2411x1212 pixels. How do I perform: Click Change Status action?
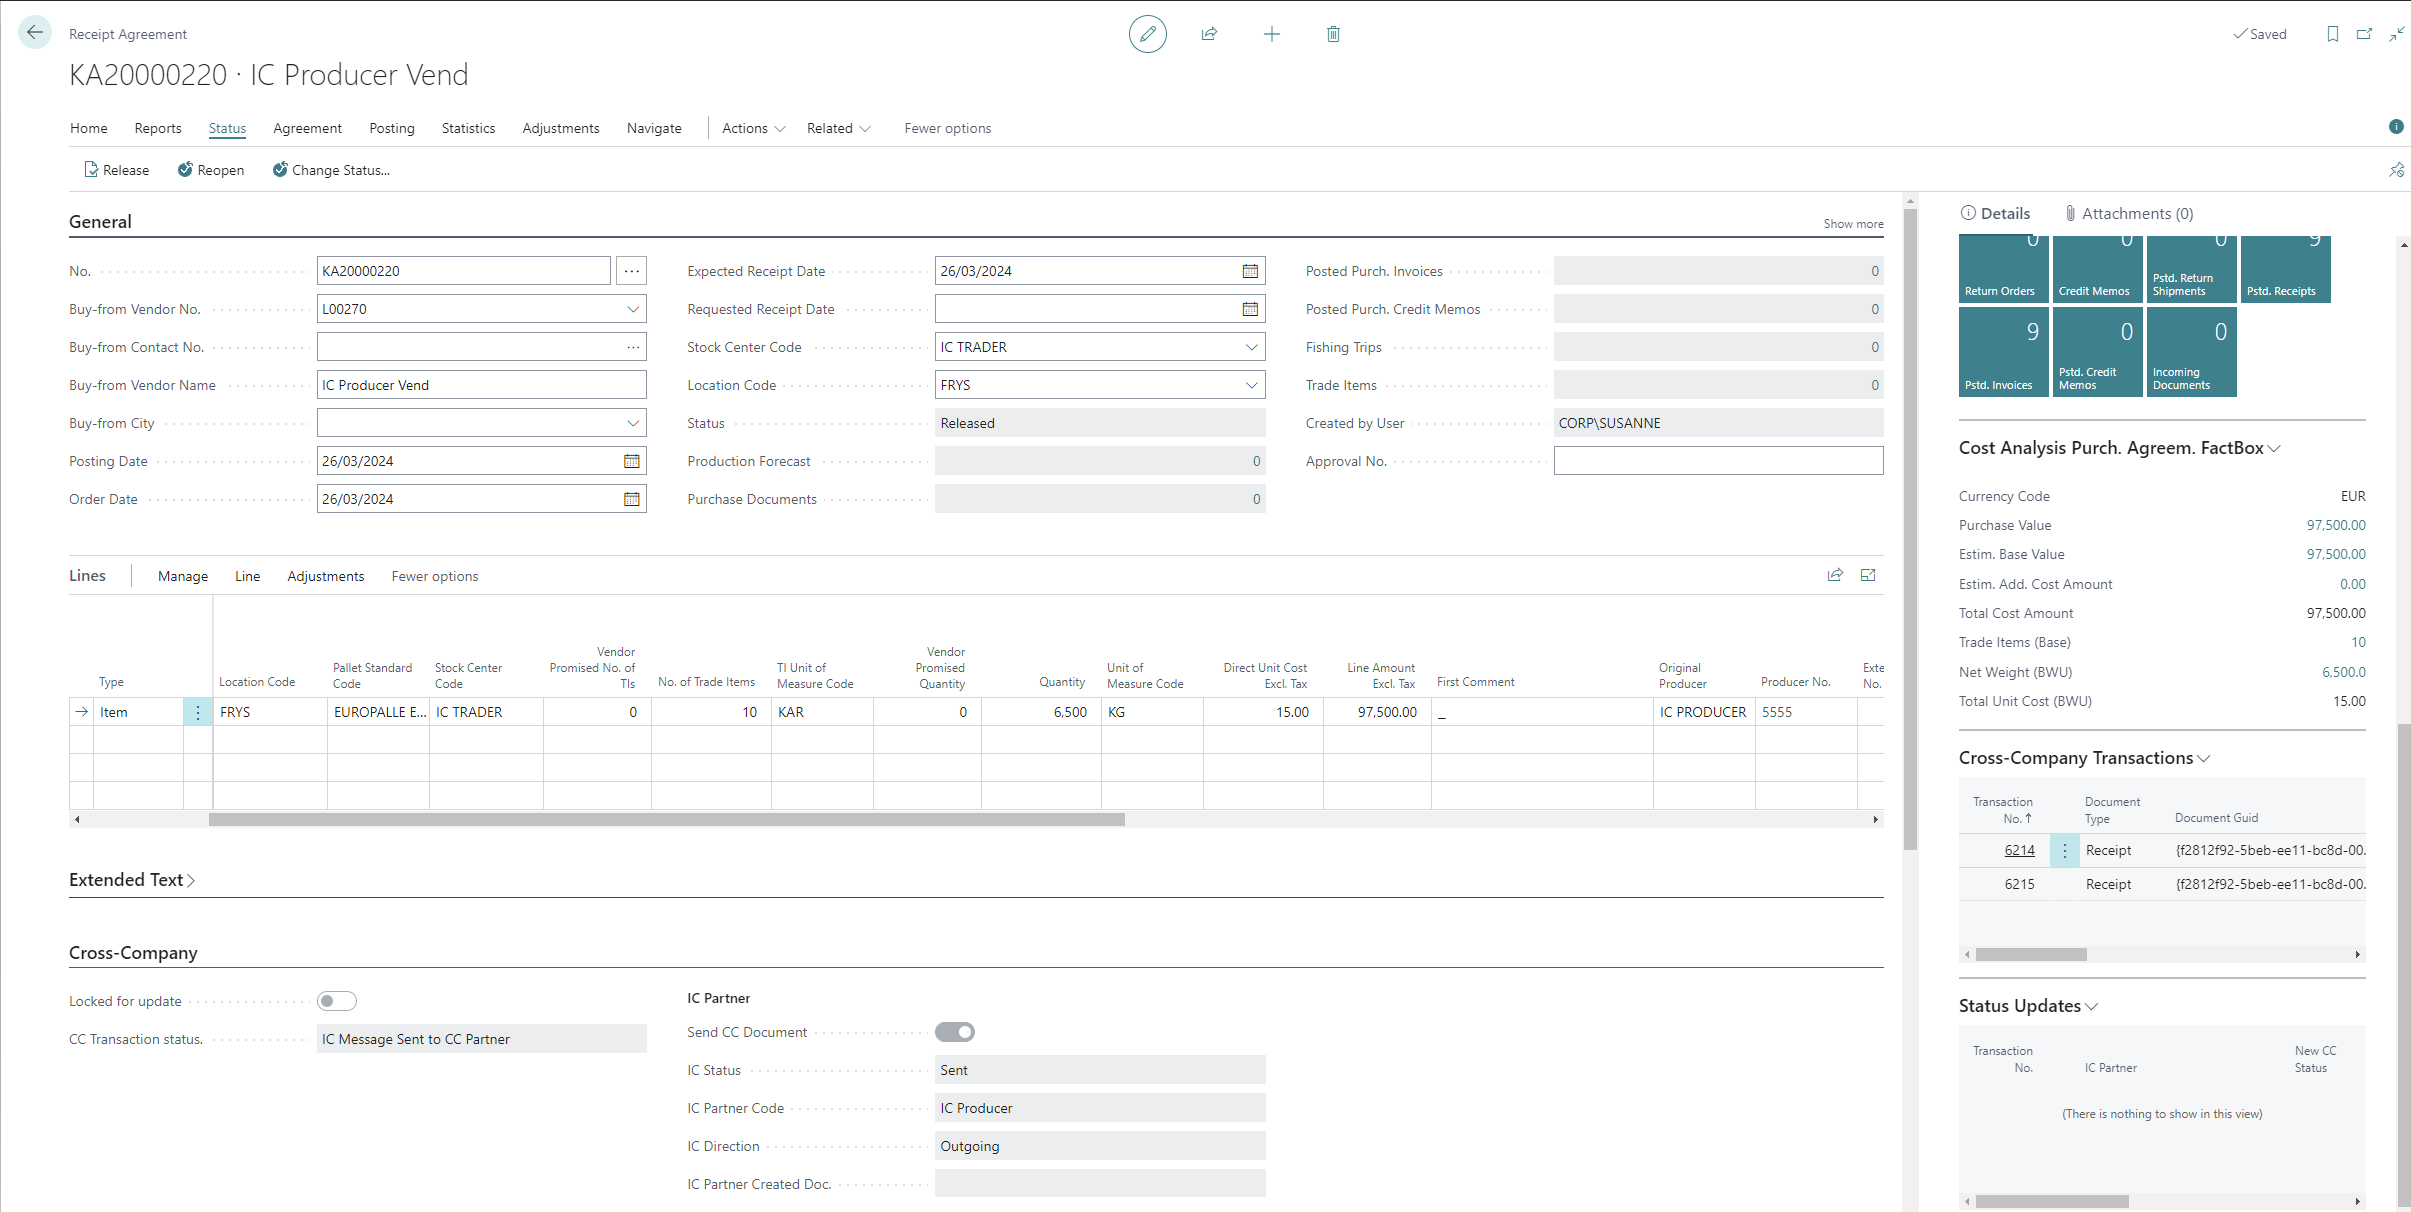331,170
